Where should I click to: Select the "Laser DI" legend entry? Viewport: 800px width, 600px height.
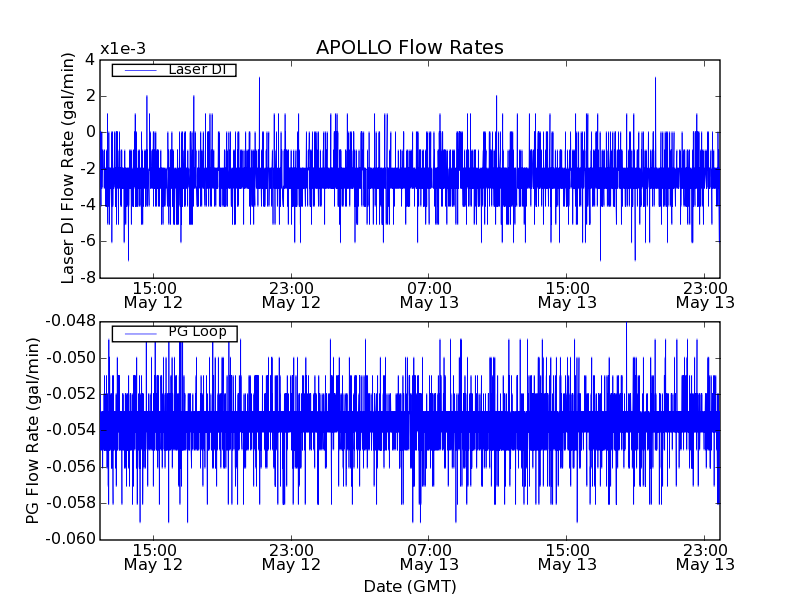pyautogui.click(x=197, y=69)
